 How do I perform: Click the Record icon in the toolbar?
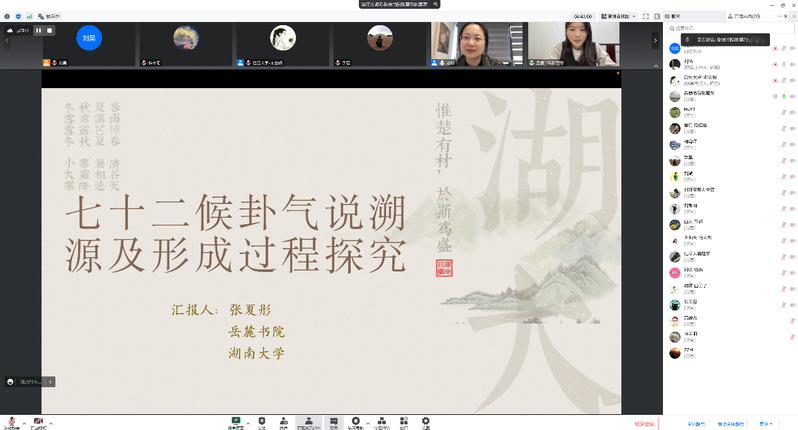click(355, 421)
